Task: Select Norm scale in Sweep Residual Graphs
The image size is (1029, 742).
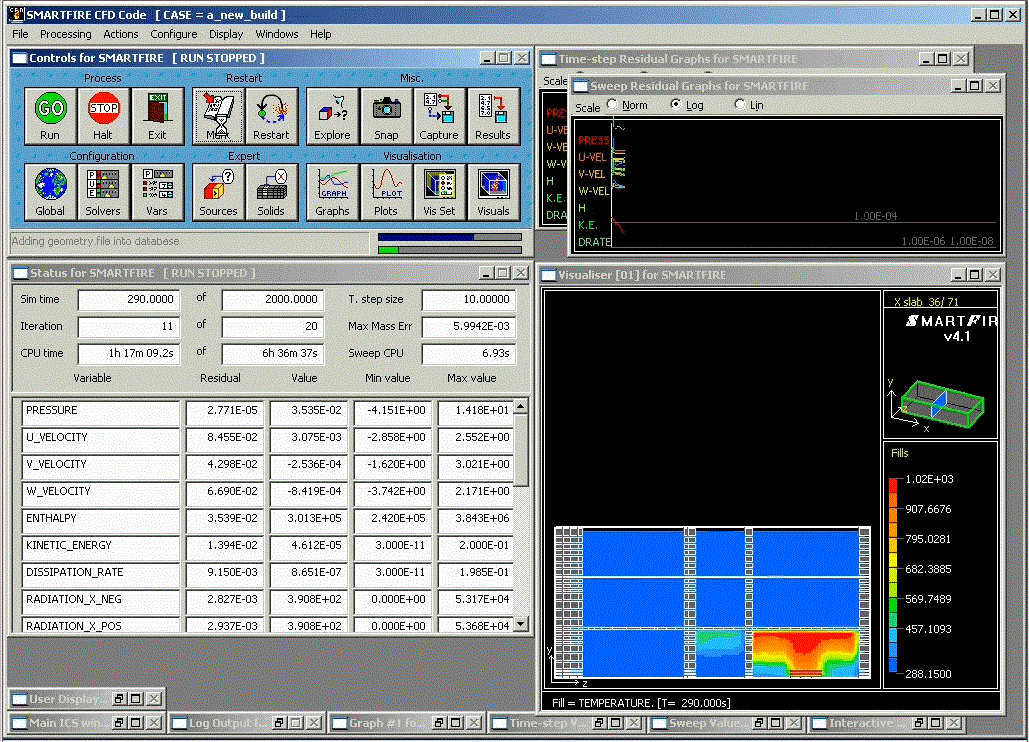Action: pyautogui.click(x=612, y=104)
